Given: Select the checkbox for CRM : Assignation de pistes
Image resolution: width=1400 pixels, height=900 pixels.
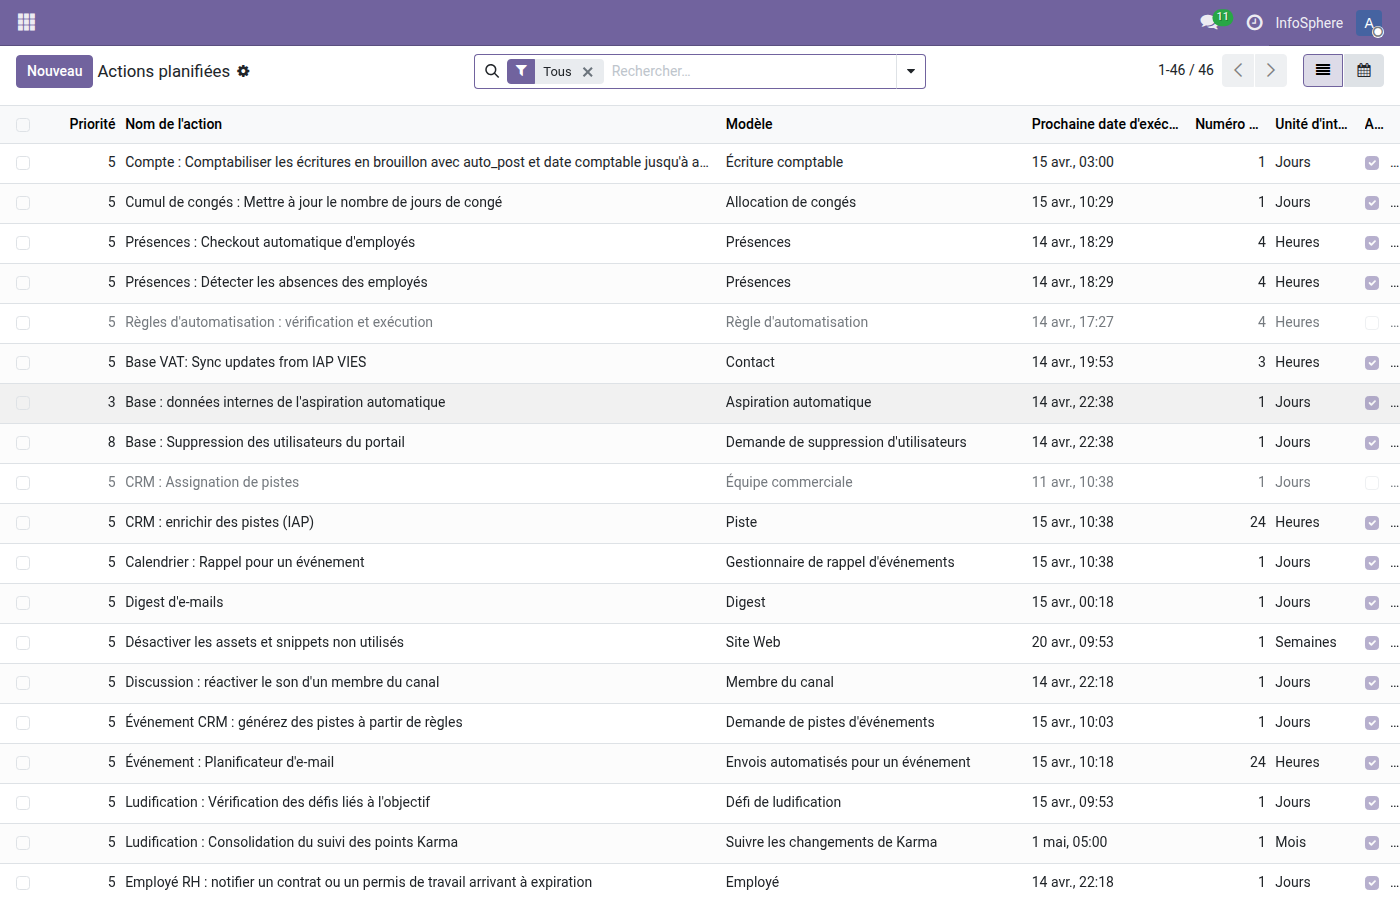Looking at the screenshot, I should (22, 482).
